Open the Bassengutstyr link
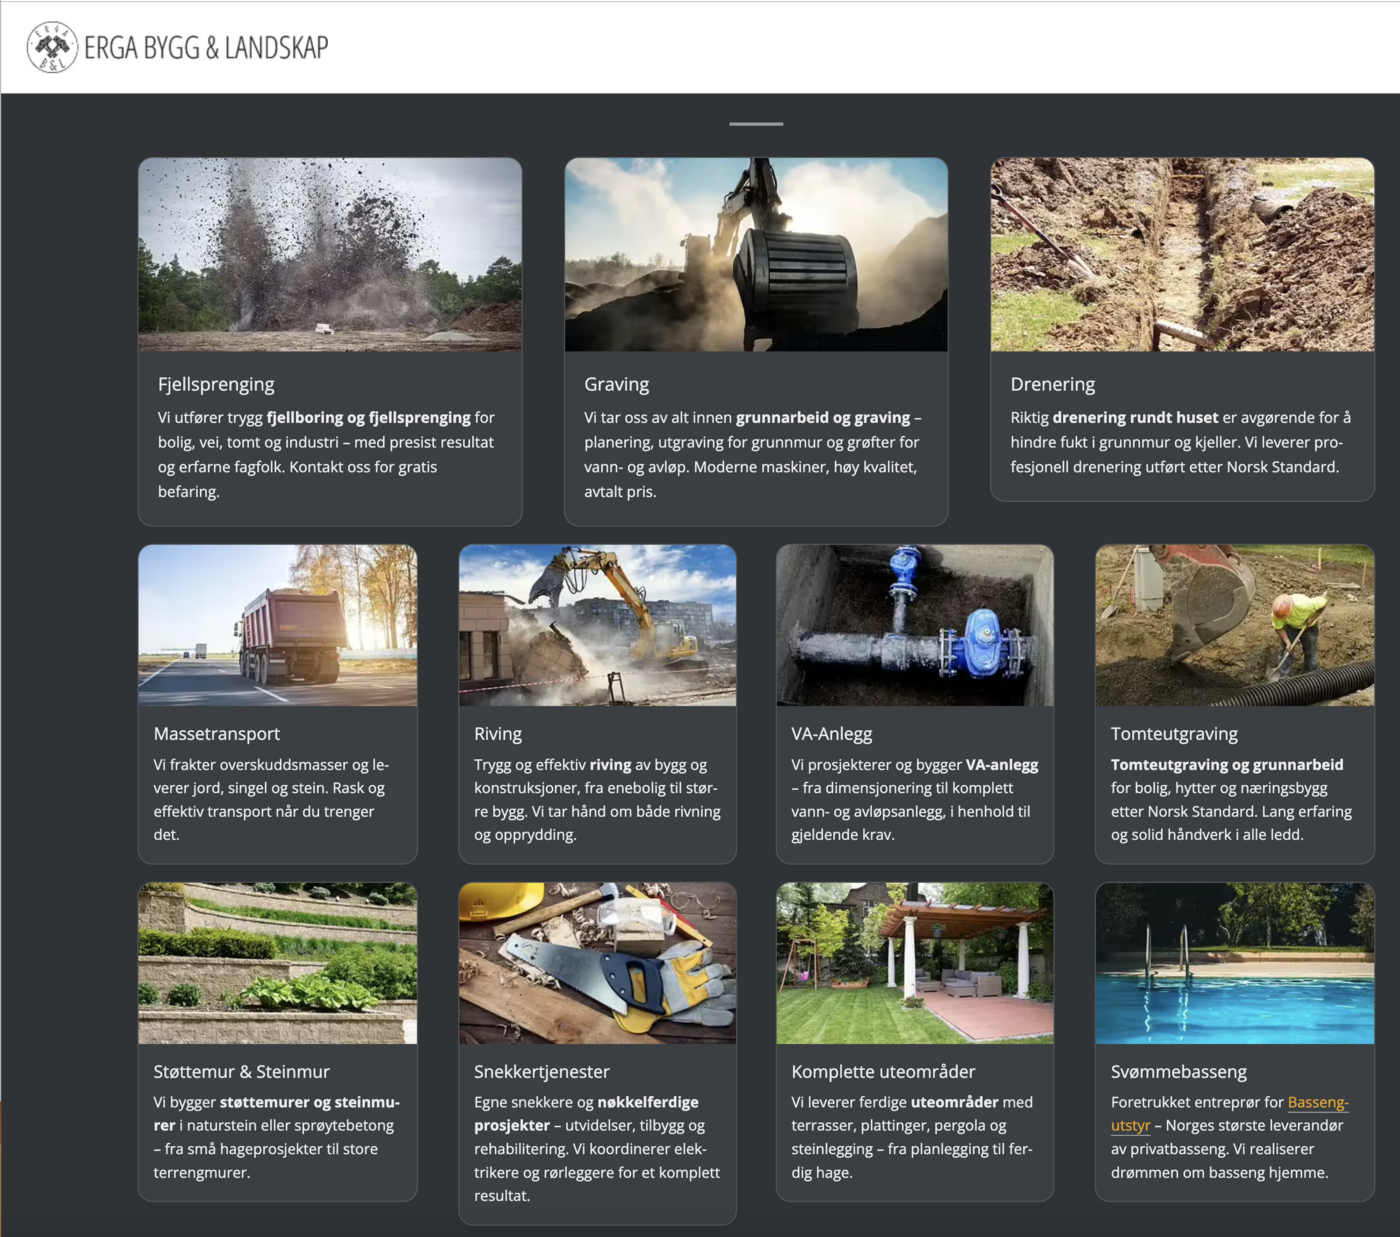 click(x=1317, y=1103)
